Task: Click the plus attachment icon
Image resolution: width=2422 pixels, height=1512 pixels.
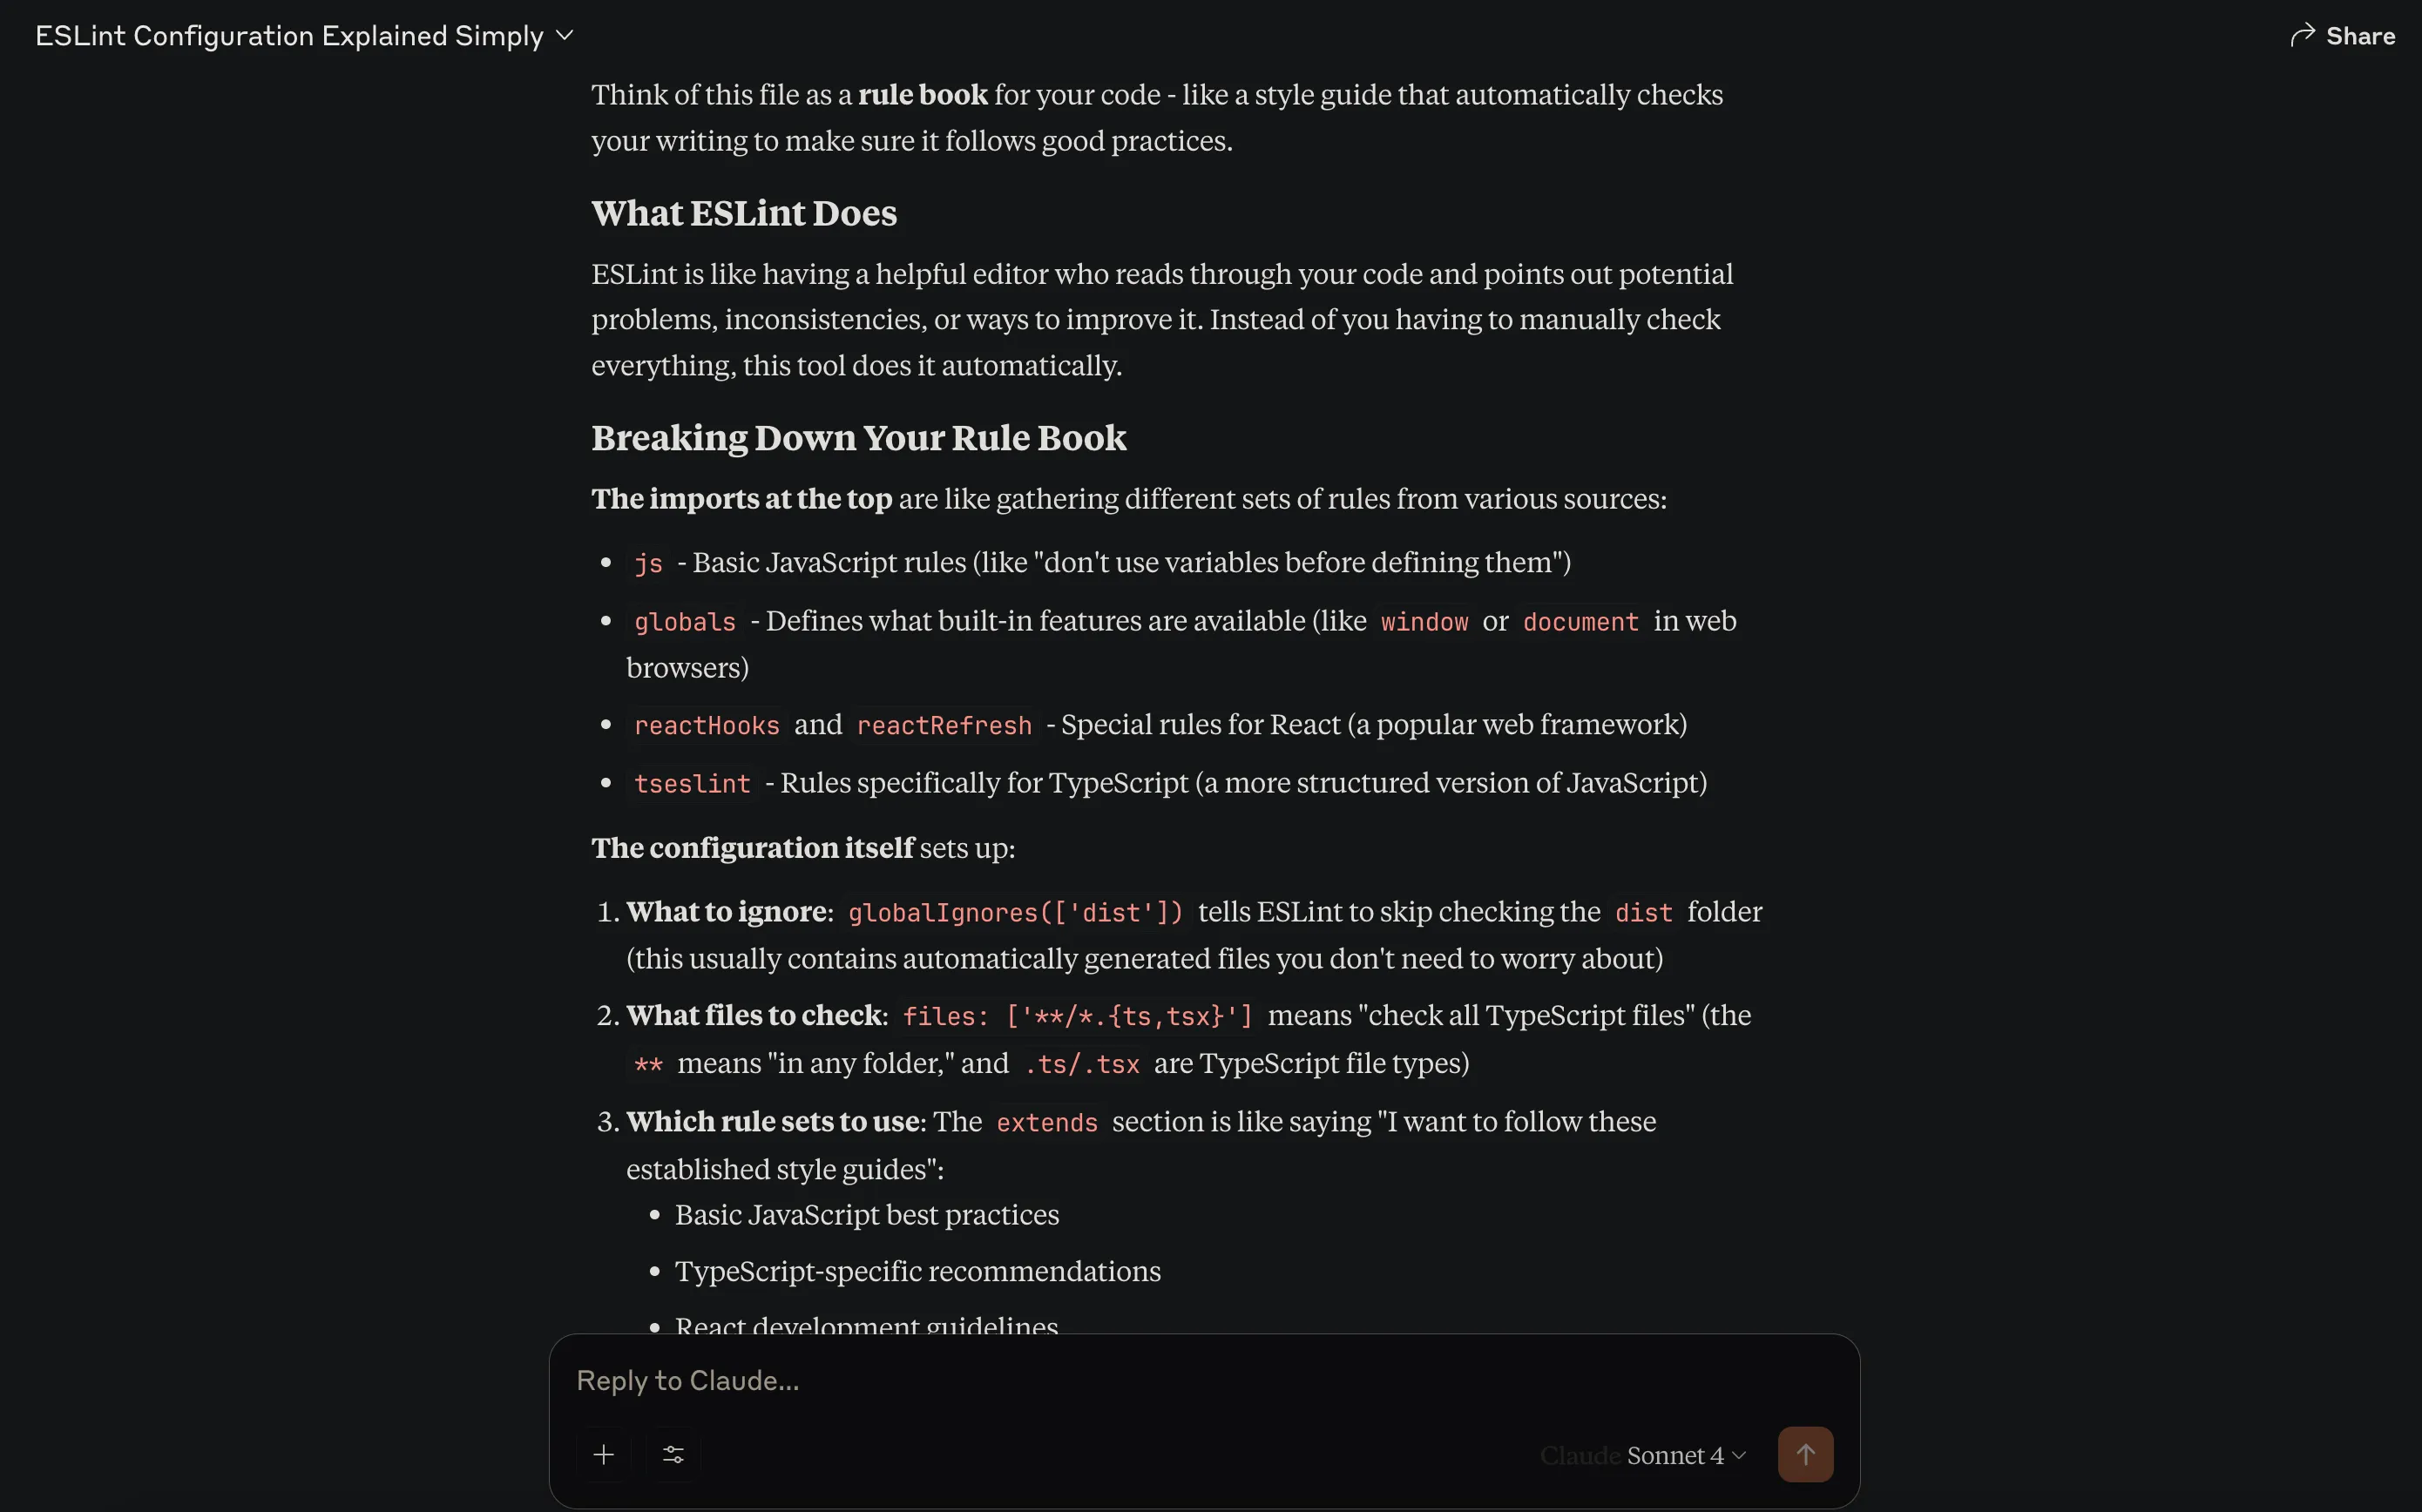Action: (x=603, y=1454)
